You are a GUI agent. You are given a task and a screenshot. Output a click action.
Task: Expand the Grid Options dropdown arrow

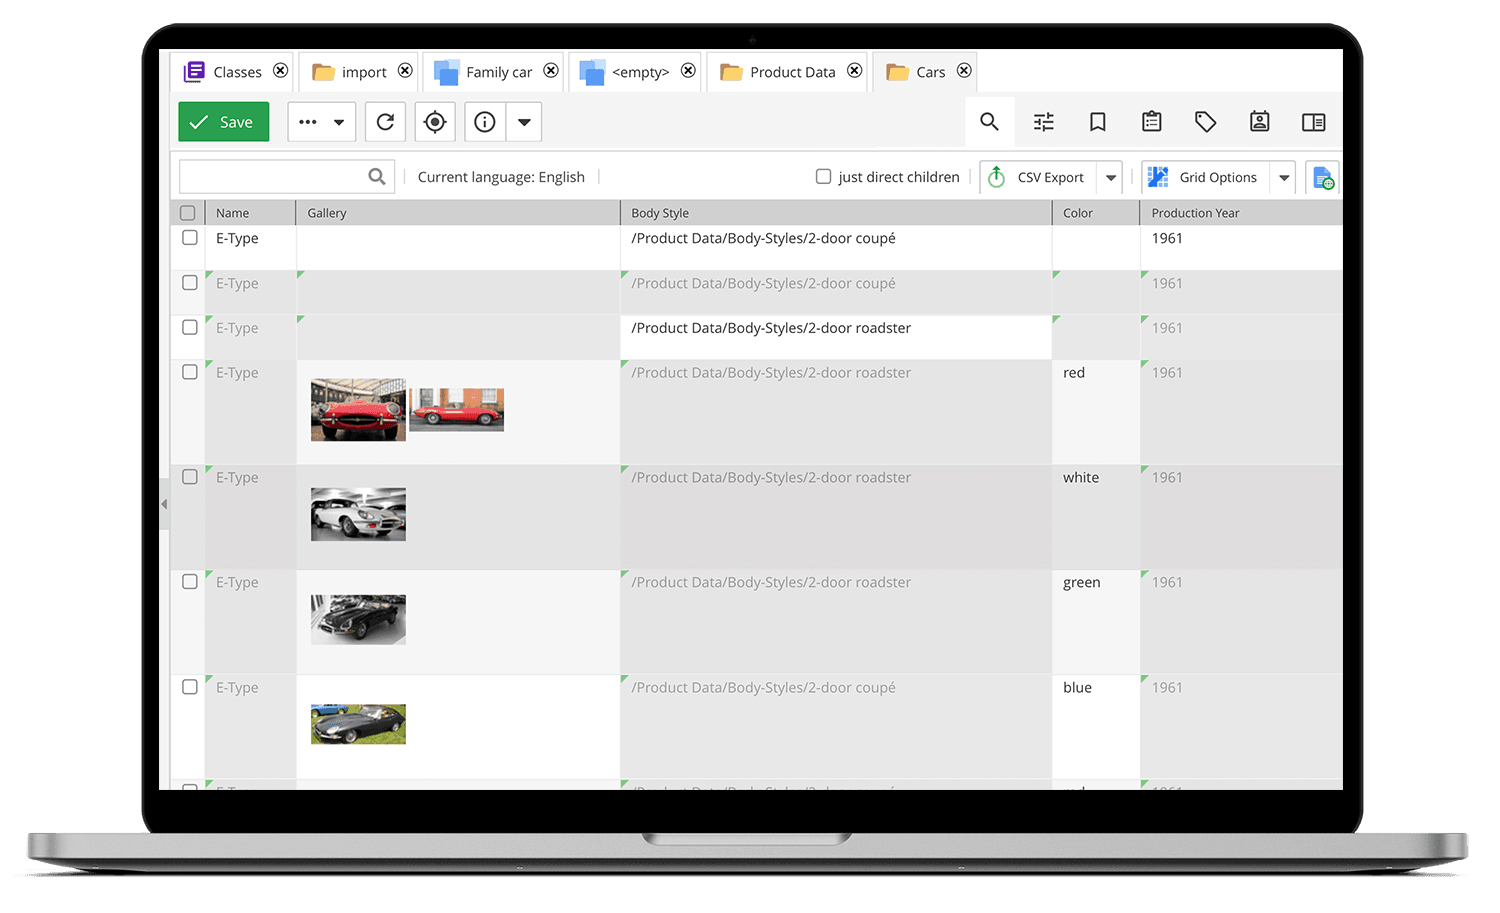click(x=1283, y=178)
